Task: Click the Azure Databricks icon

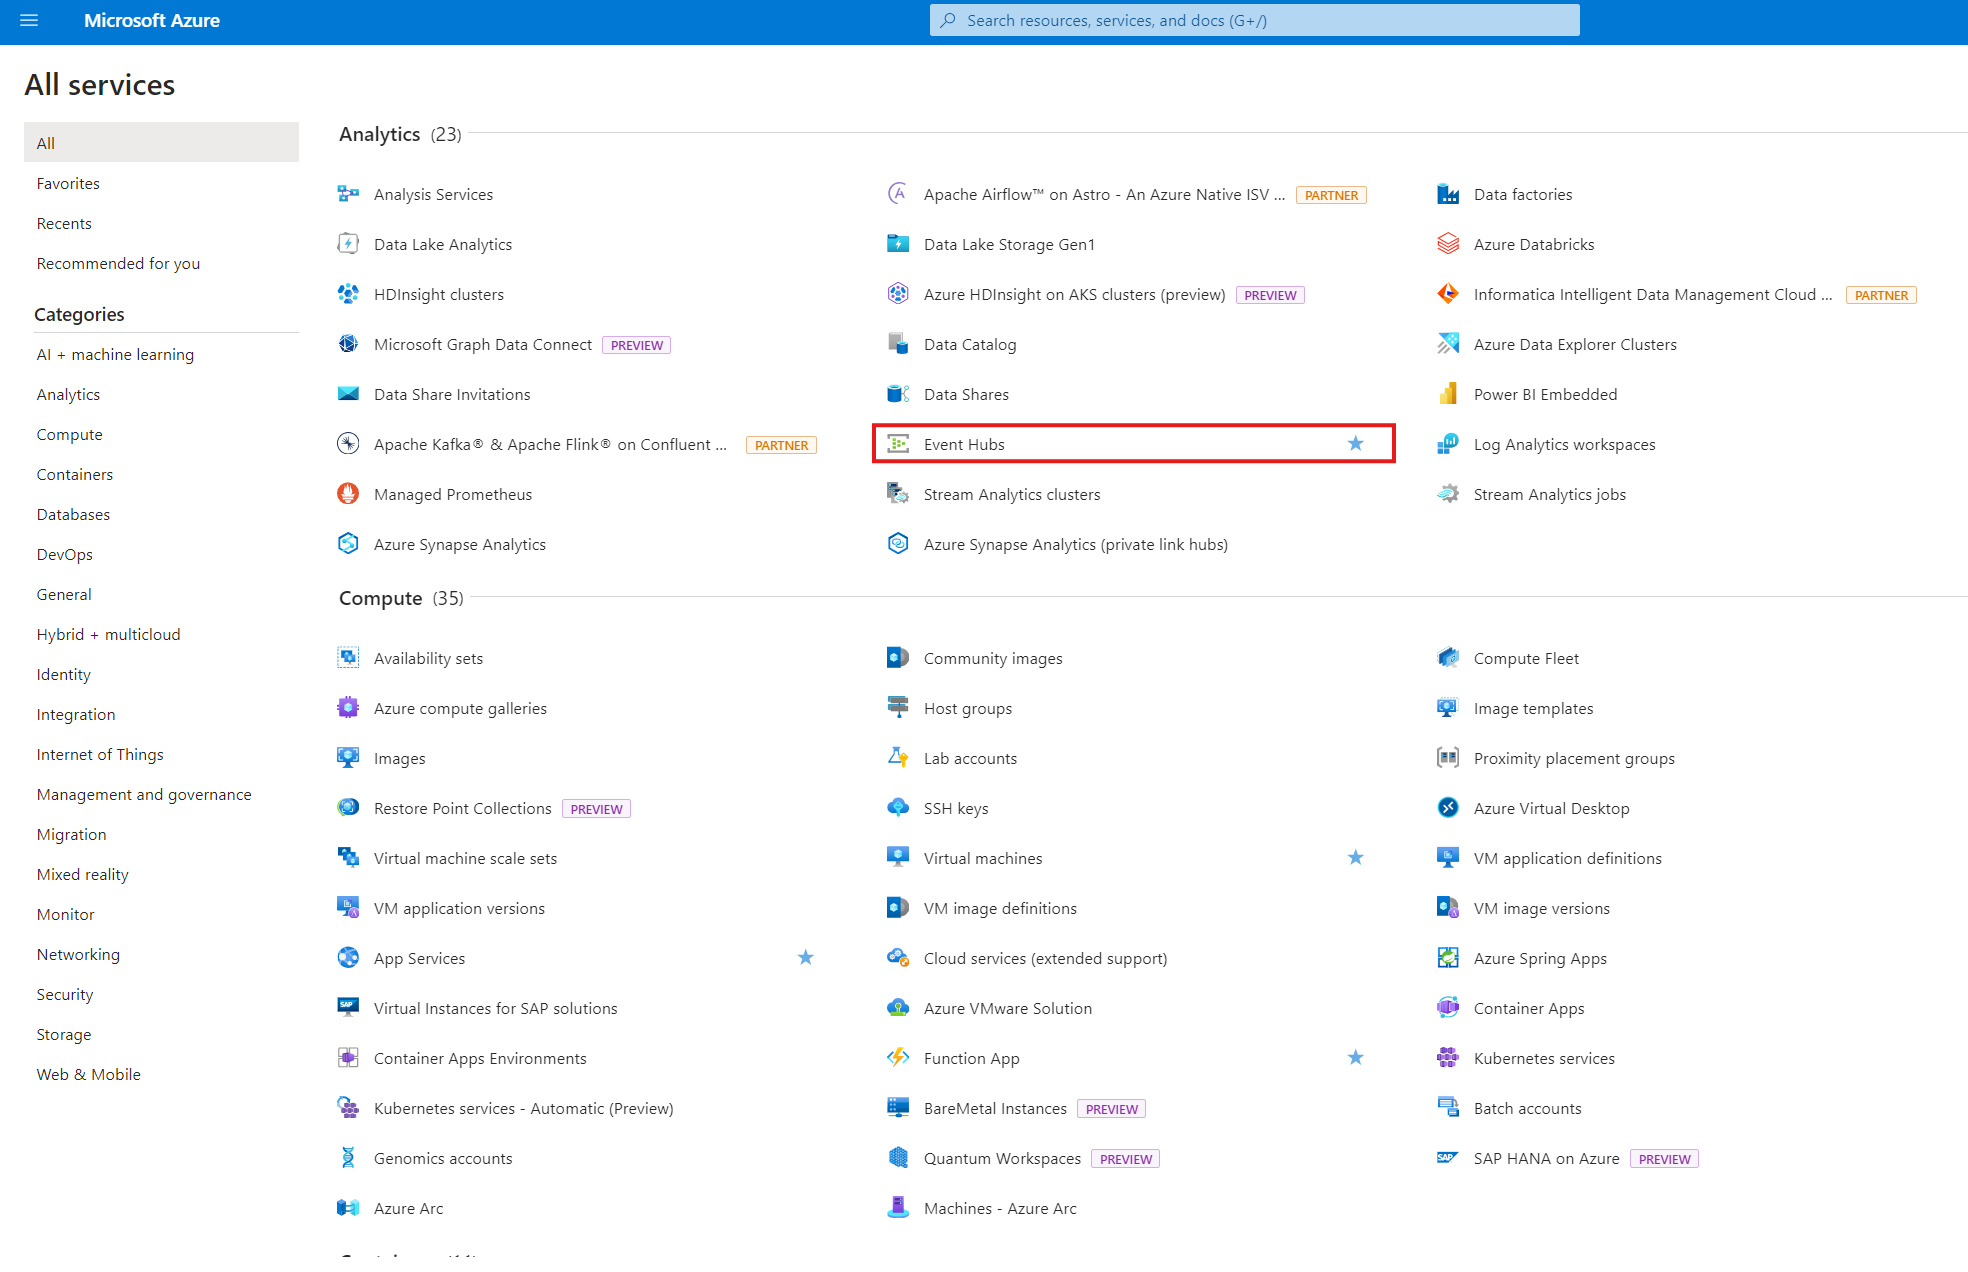Action: [1447, 244]
